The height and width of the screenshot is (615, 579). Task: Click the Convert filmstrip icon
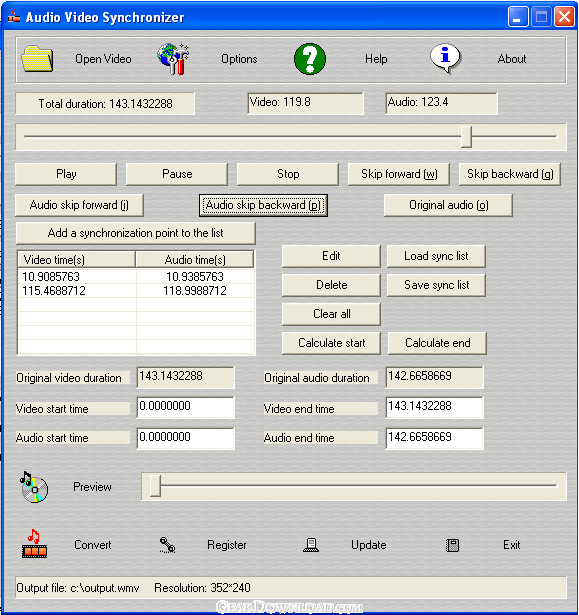tap(34, 544)
